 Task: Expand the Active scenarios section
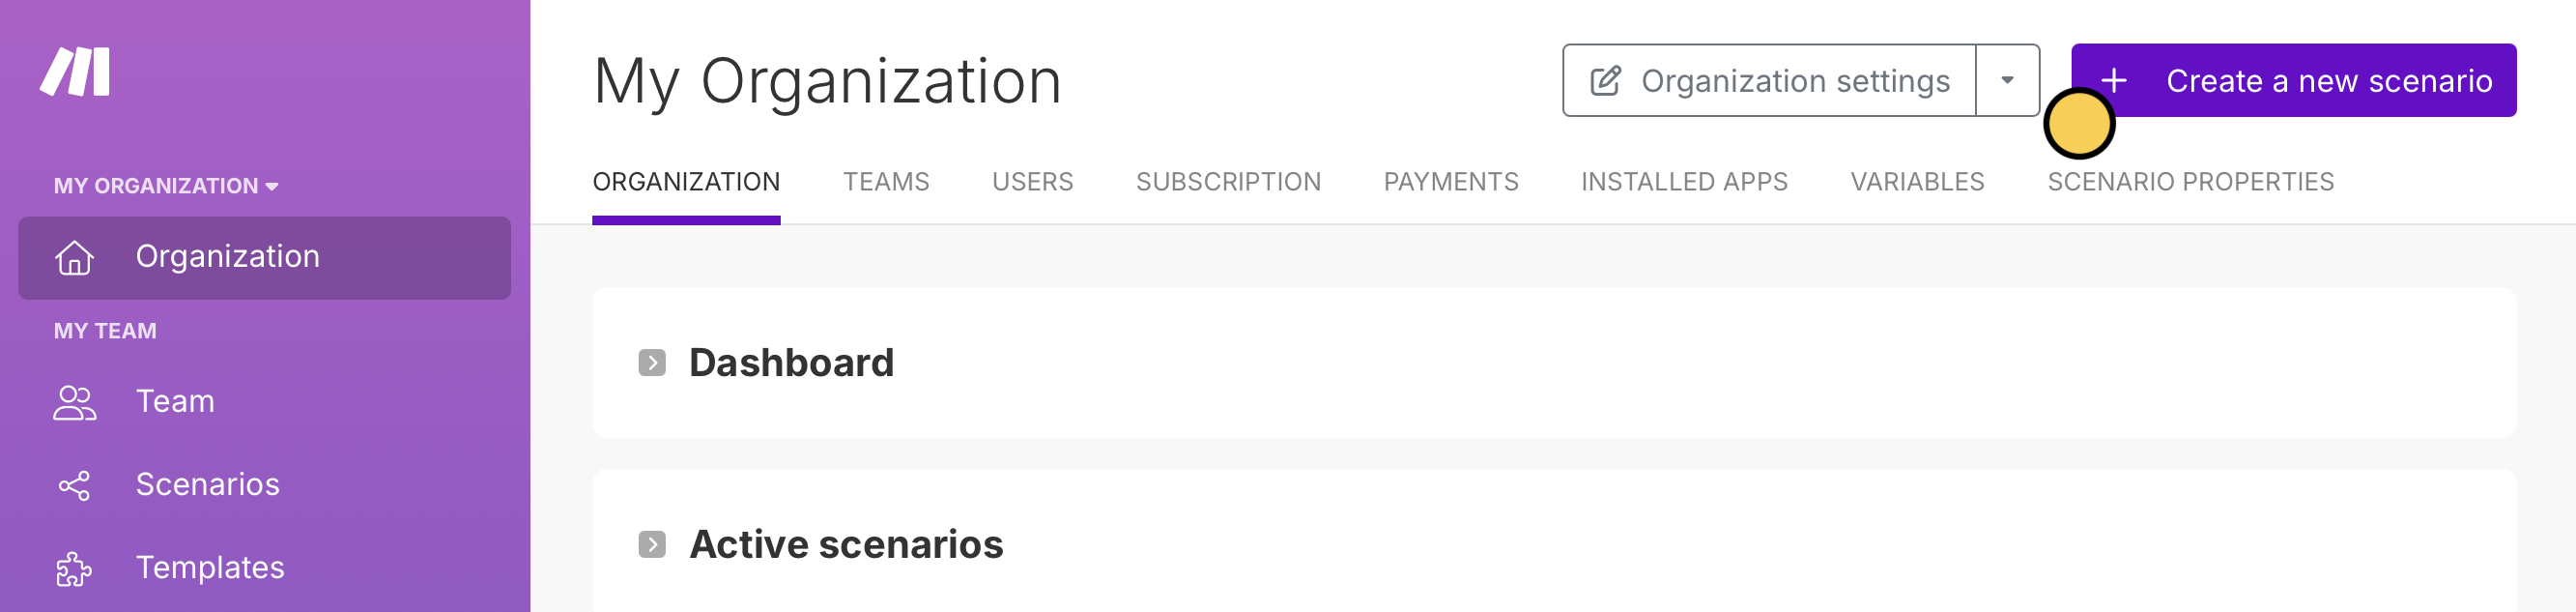652,544
